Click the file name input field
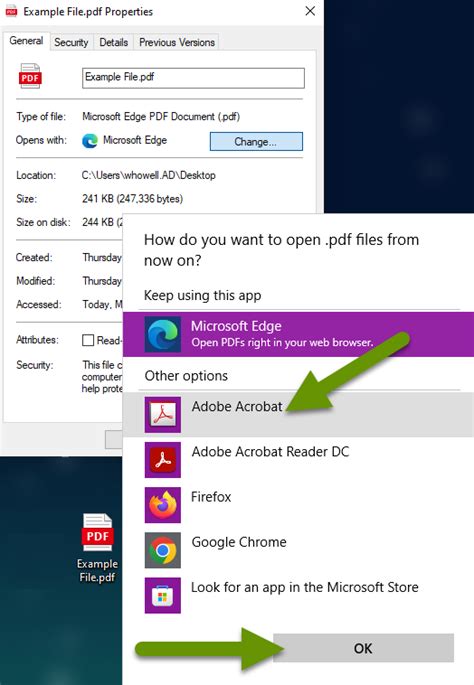Screen dimensions: 474x685 193,78
